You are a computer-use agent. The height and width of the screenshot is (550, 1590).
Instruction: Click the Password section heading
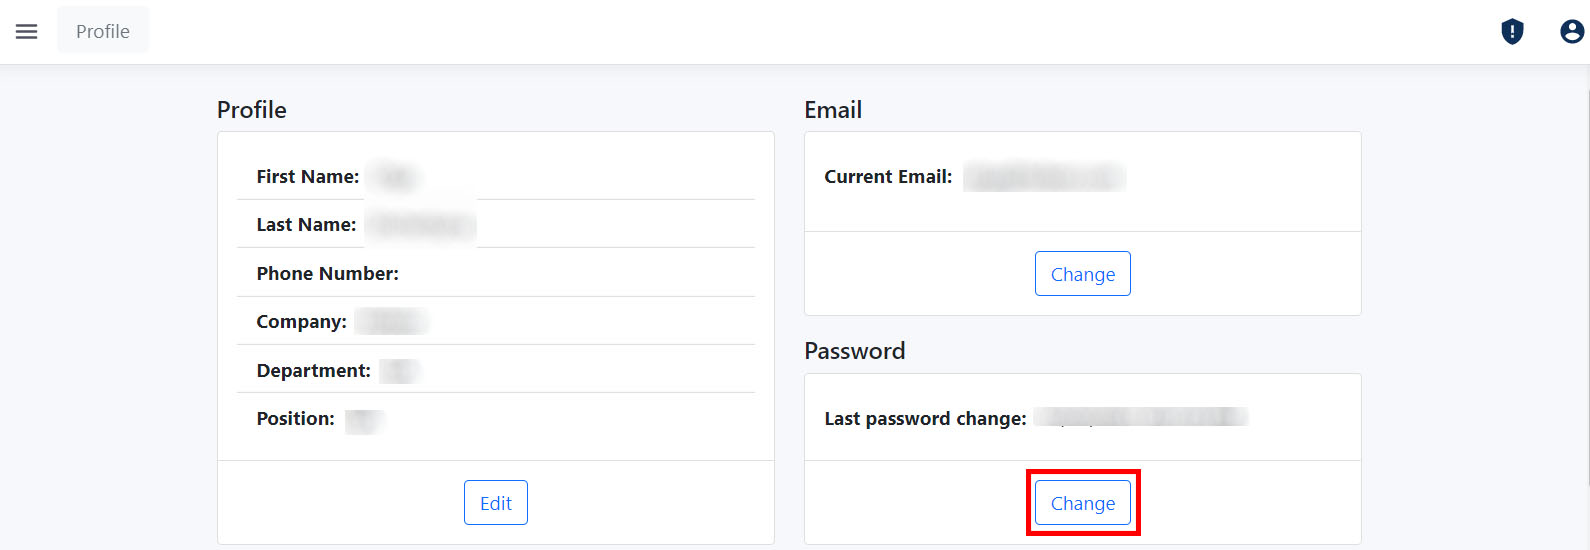(x=855, y=351)
